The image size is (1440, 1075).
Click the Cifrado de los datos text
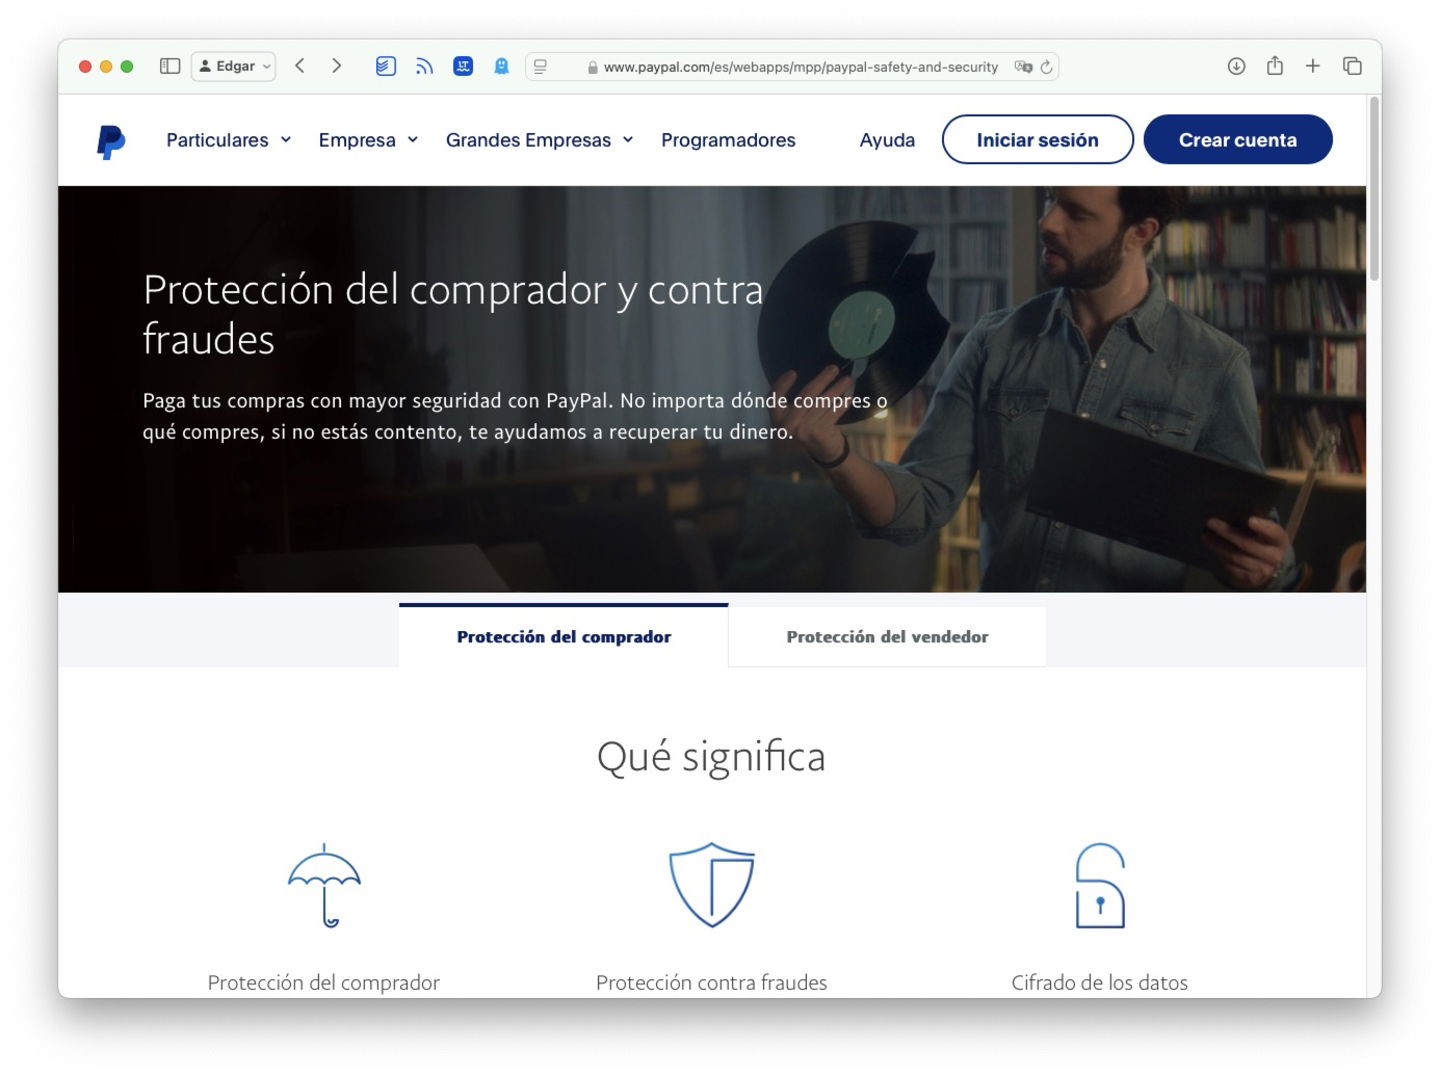point(1100,982)
